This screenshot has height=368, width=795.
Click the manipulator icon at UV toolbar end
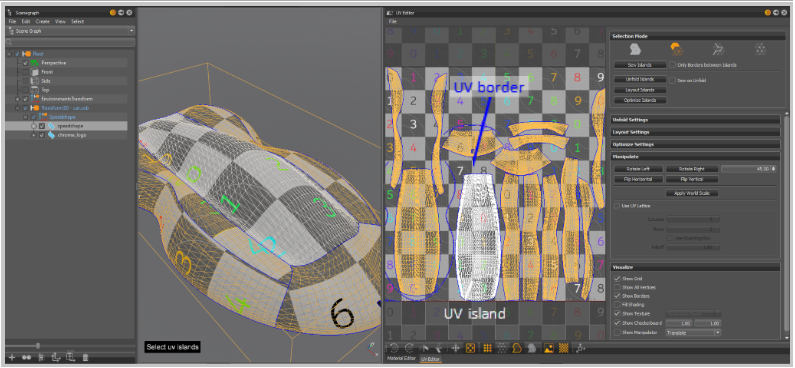pos(581,348)
